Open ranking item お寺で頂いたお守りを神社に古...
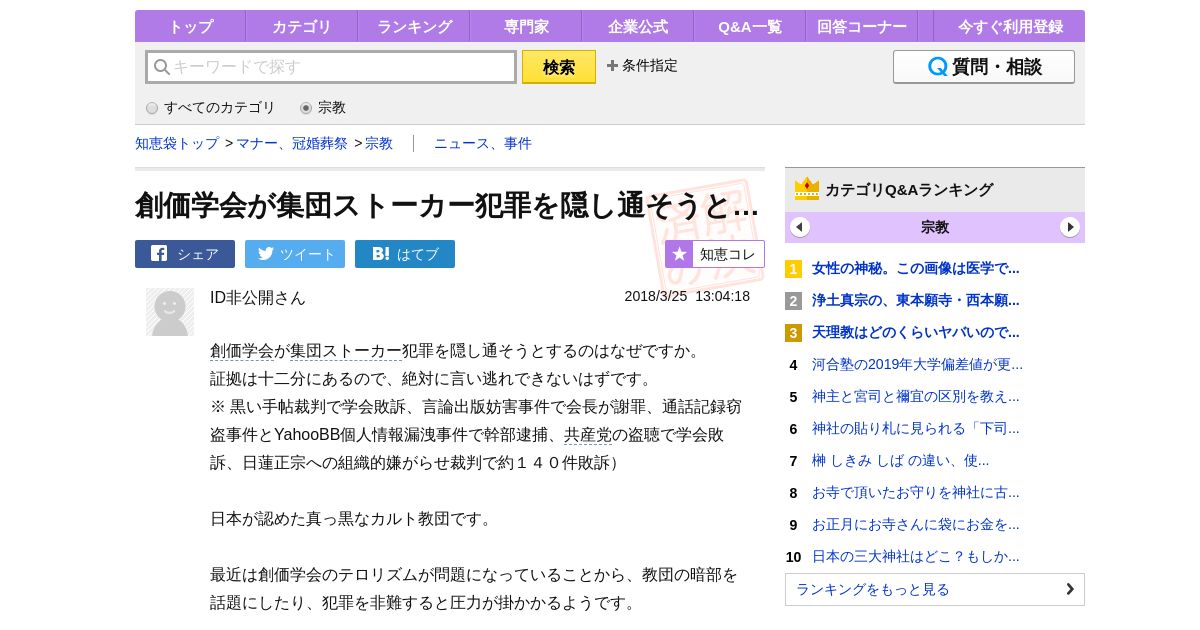 916,492
